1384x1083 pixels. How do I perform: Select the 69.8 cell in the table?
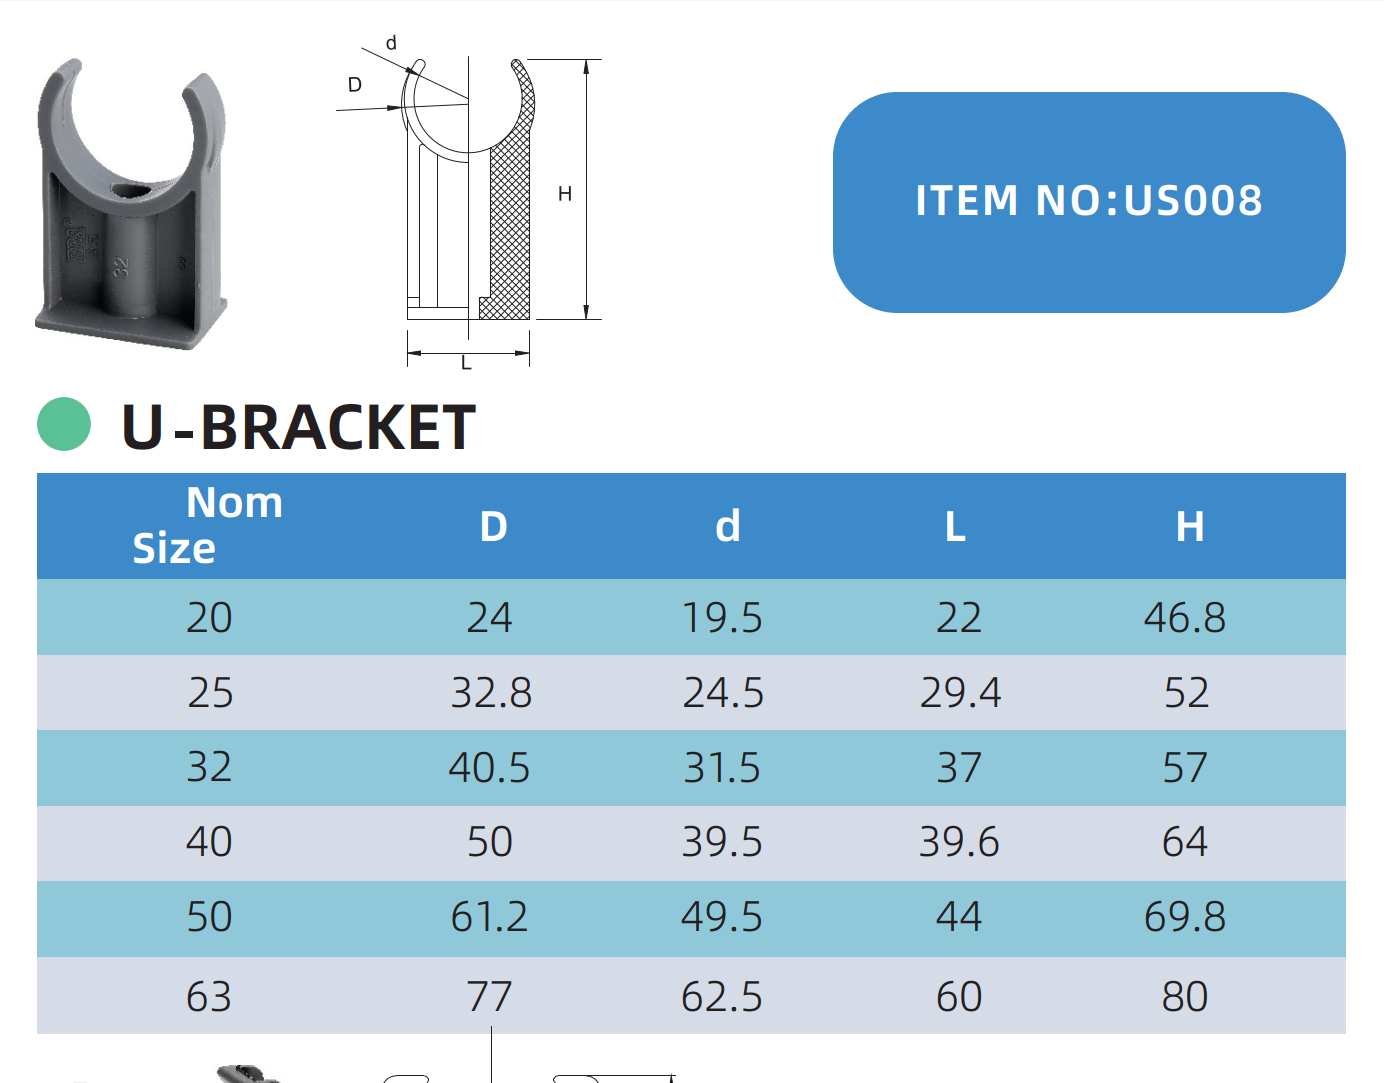[1185, 917]
